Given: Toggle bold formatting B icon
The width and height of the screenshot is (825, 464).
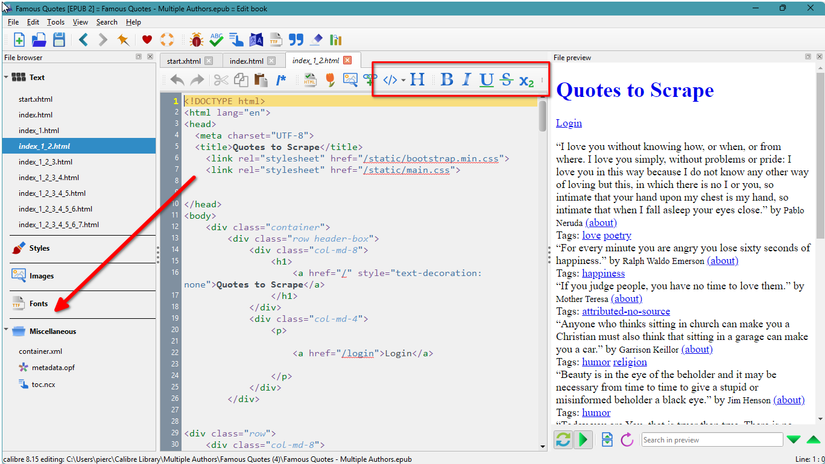Looking at the screenshot, I should 447,79.
